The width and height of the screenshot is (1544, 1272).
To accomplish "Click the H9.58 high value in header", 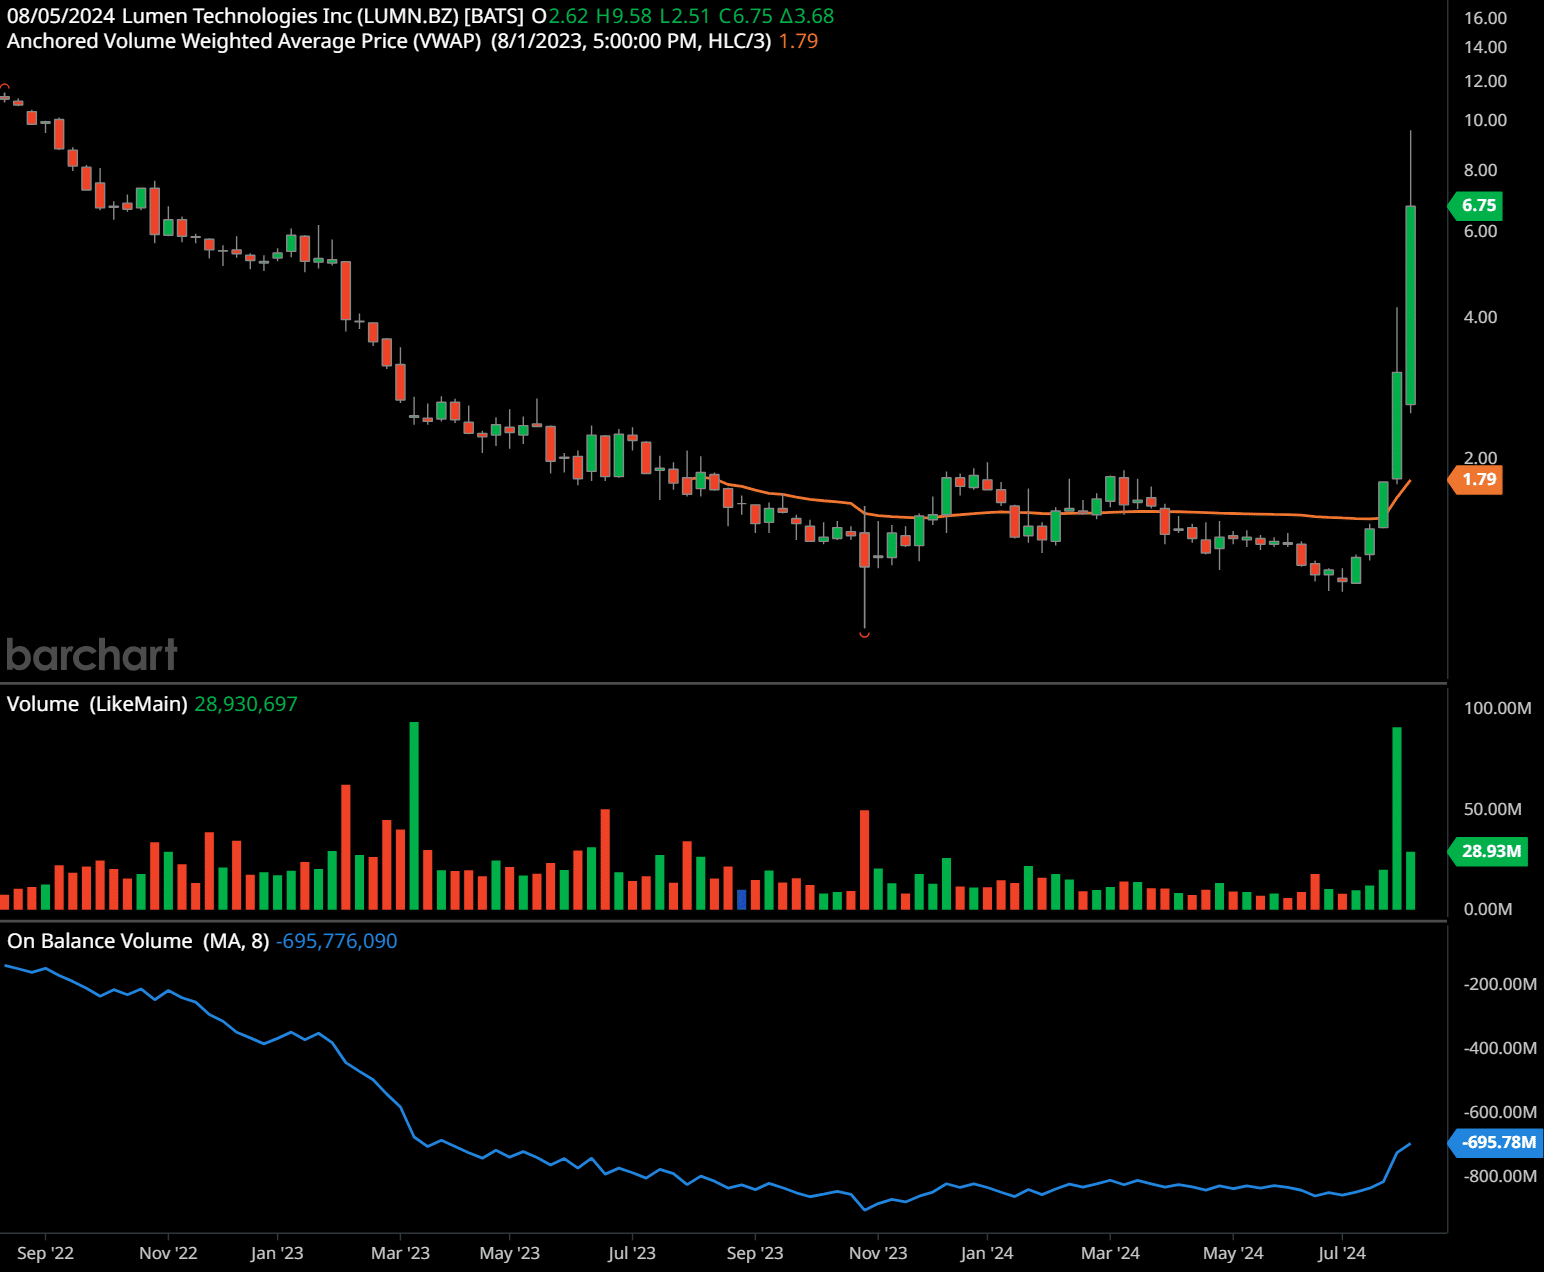I will click(623, 16).
